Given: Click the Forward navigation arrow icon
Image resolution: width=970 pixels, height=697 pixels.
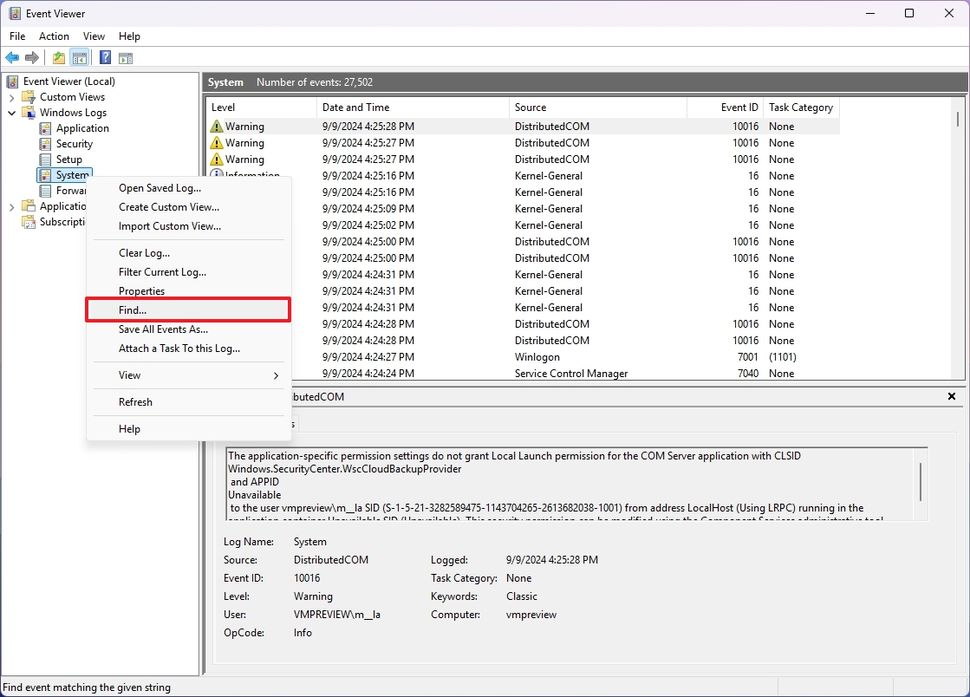Looking at the screenshot, I should tap(32, 57).
